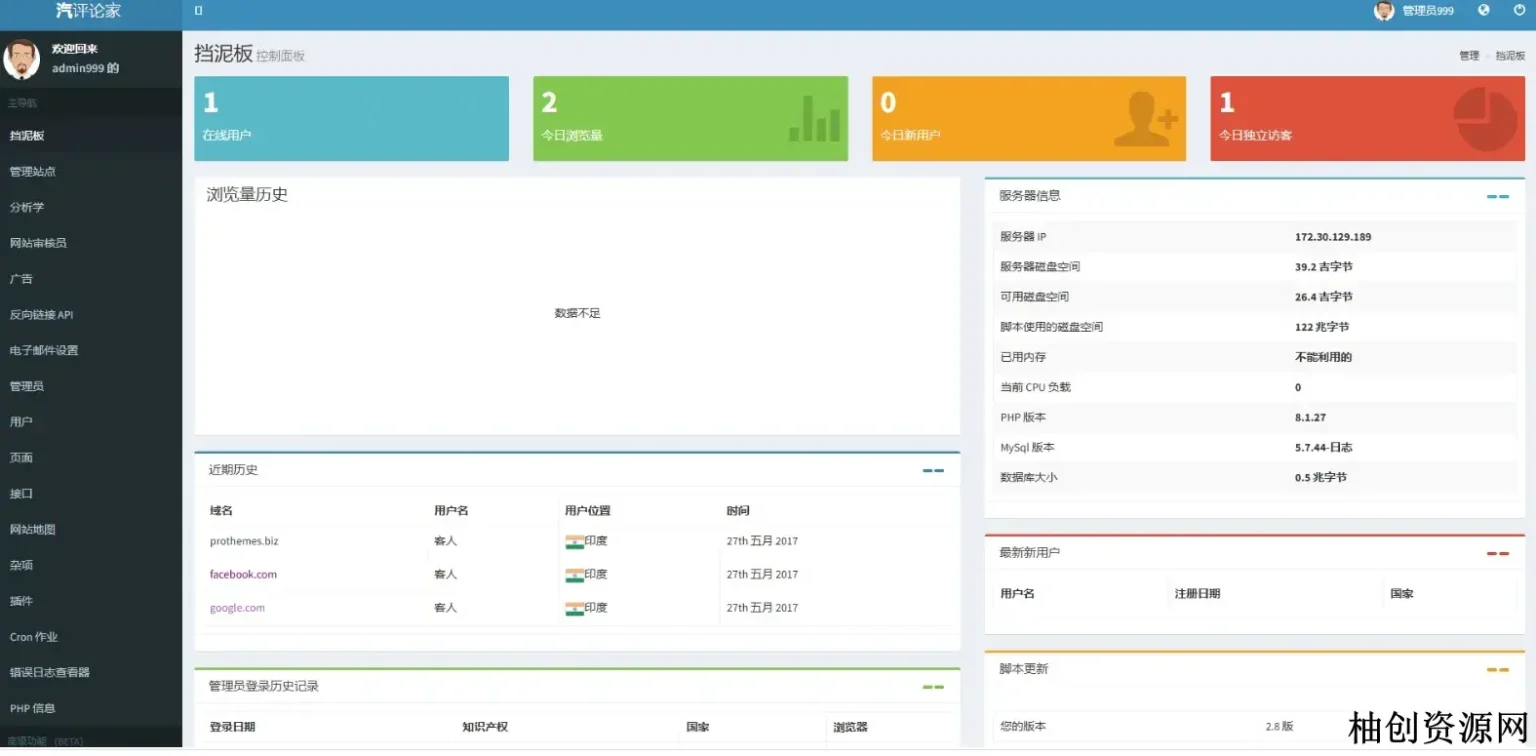Viewport: 1536px width, 756px height.
Task: Collapse 服务器信息 panel using its left dash button
Action: pos(1492,197)
